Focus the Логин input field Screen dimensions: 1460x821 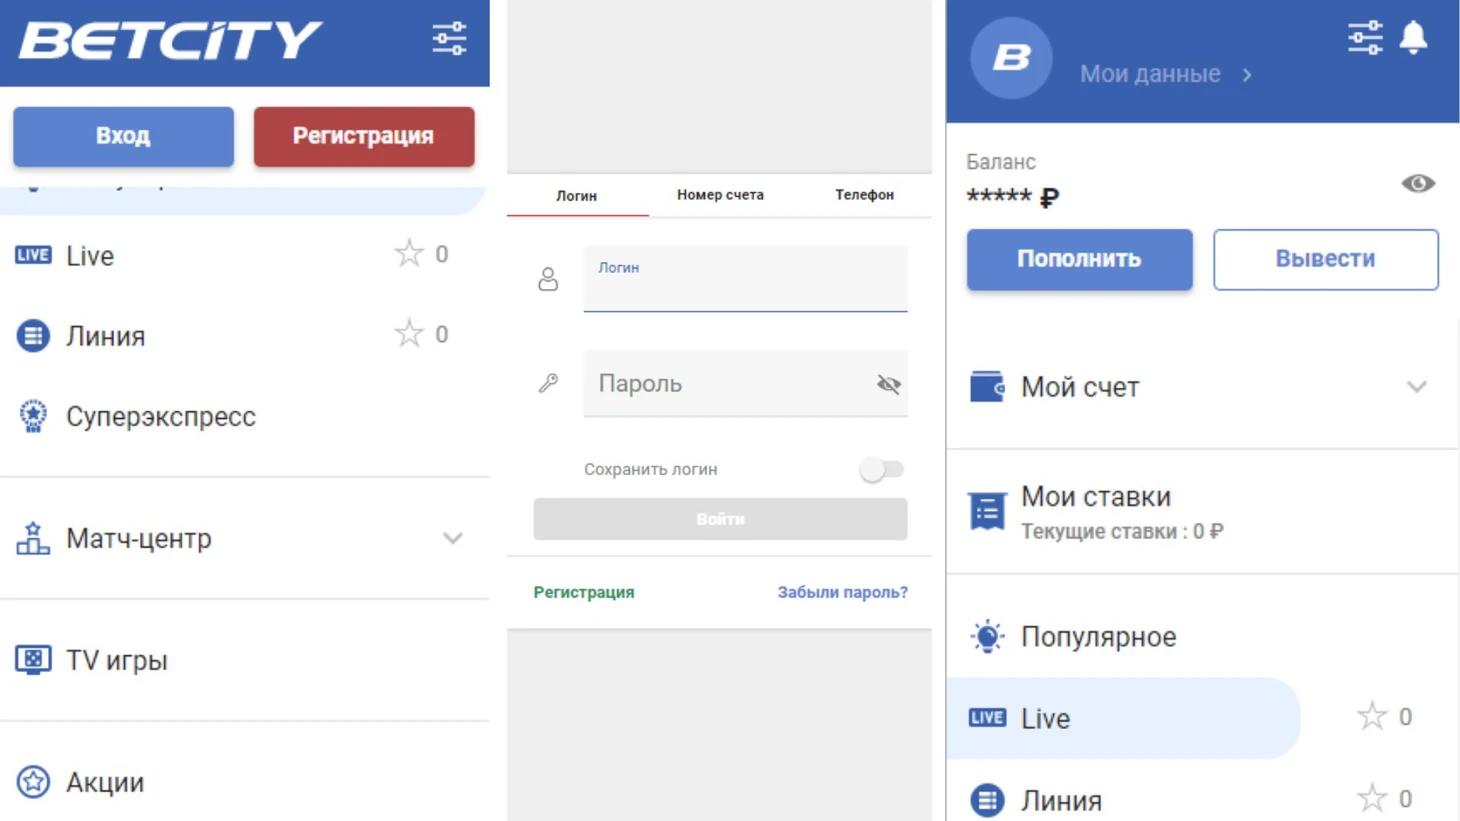click(746, 279)
